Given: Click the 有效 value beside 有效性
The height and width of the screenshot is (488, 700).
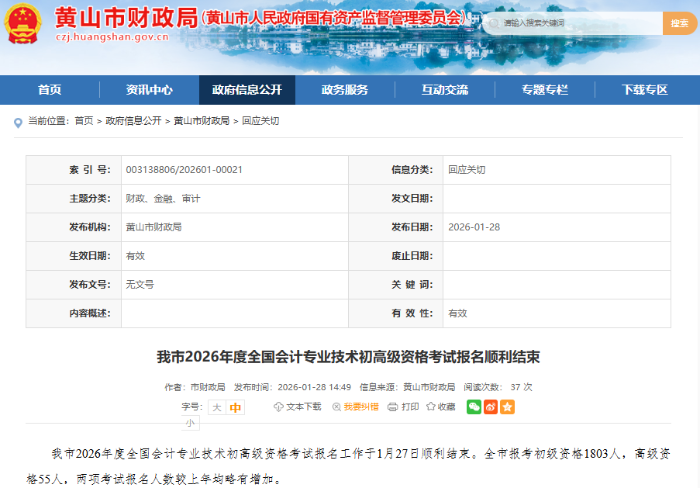Looking at the screenshot, I should [458, 313].
